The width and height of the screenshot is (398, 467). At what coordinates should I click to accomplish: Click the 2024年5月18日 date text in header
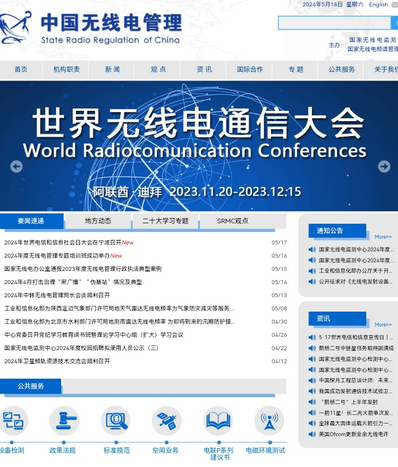[x=322, y=5]
